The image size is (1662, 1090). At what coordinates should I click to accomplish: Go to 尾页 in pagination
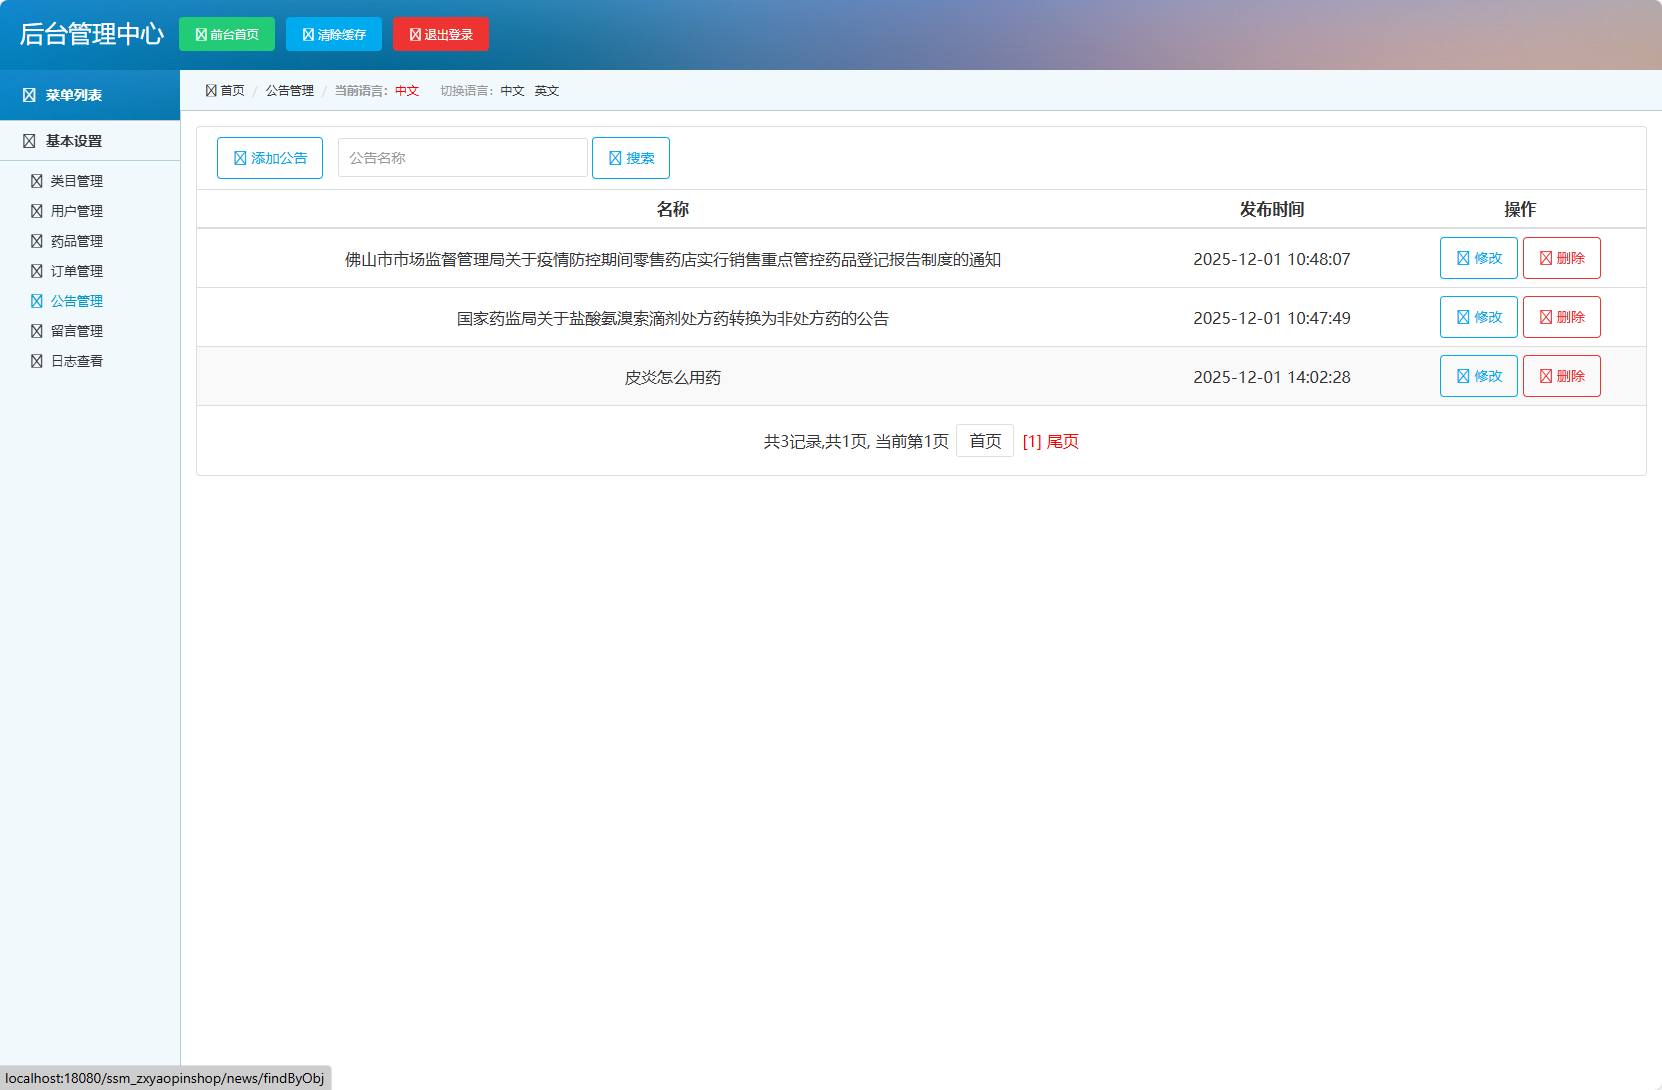(x=1062, y=441)
